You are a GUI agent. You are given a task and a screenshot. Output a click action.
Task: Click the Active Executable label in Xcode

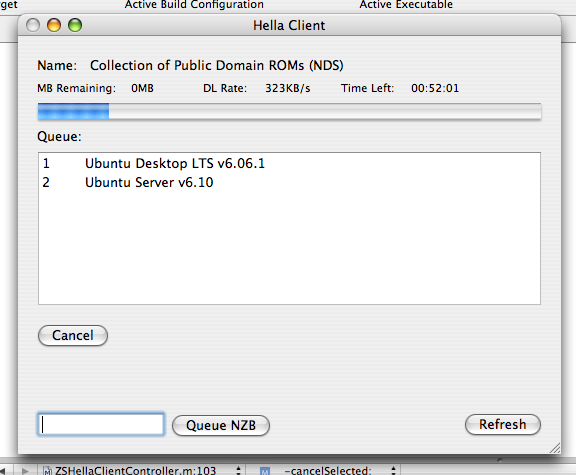[406, 4]
